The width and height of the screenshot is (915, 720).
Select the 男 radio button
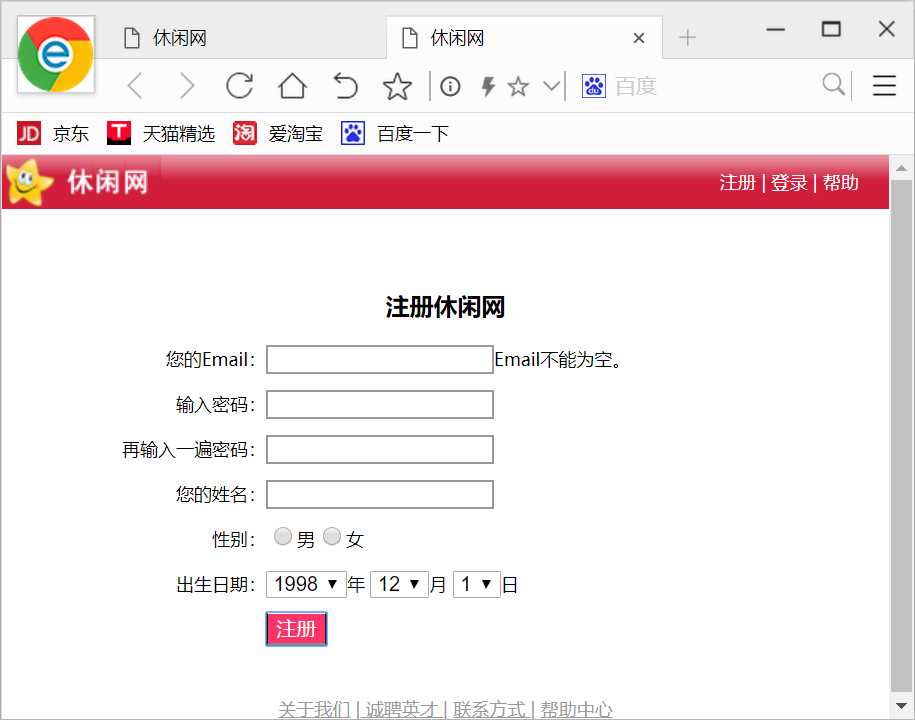283,536
